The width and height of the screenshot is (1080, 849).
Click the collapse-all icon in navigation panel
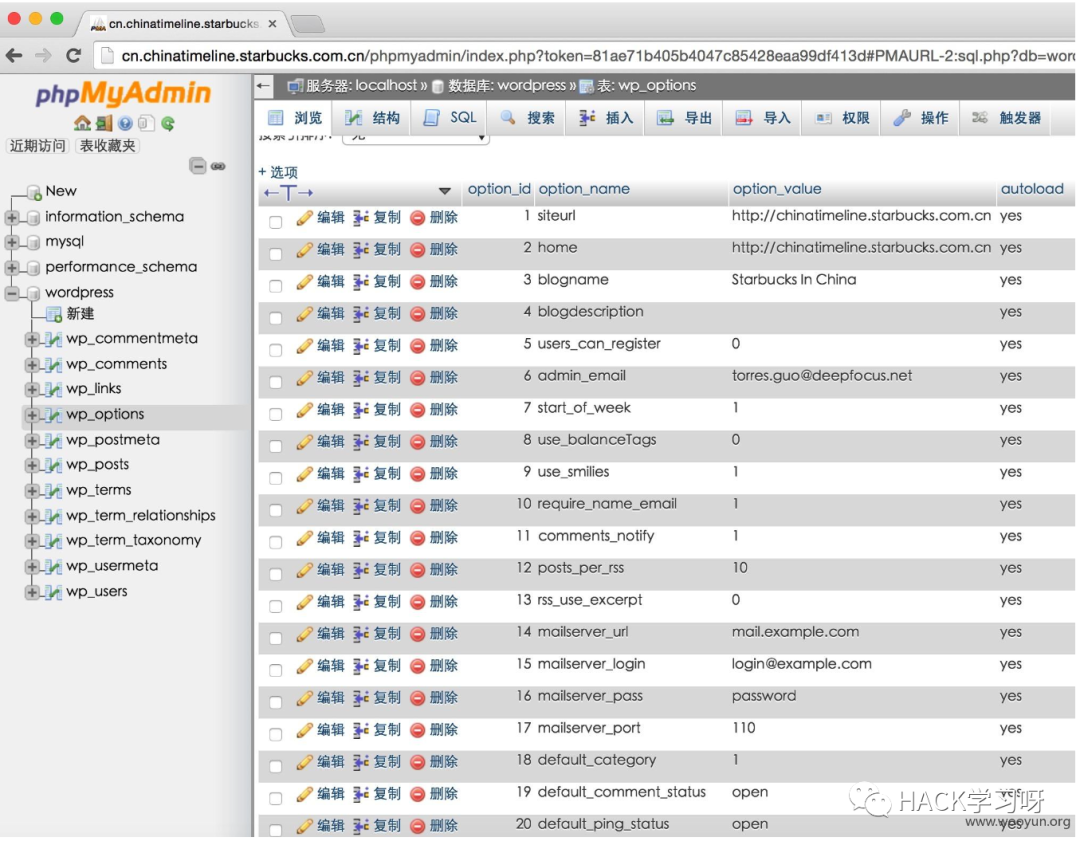(198, 166)
